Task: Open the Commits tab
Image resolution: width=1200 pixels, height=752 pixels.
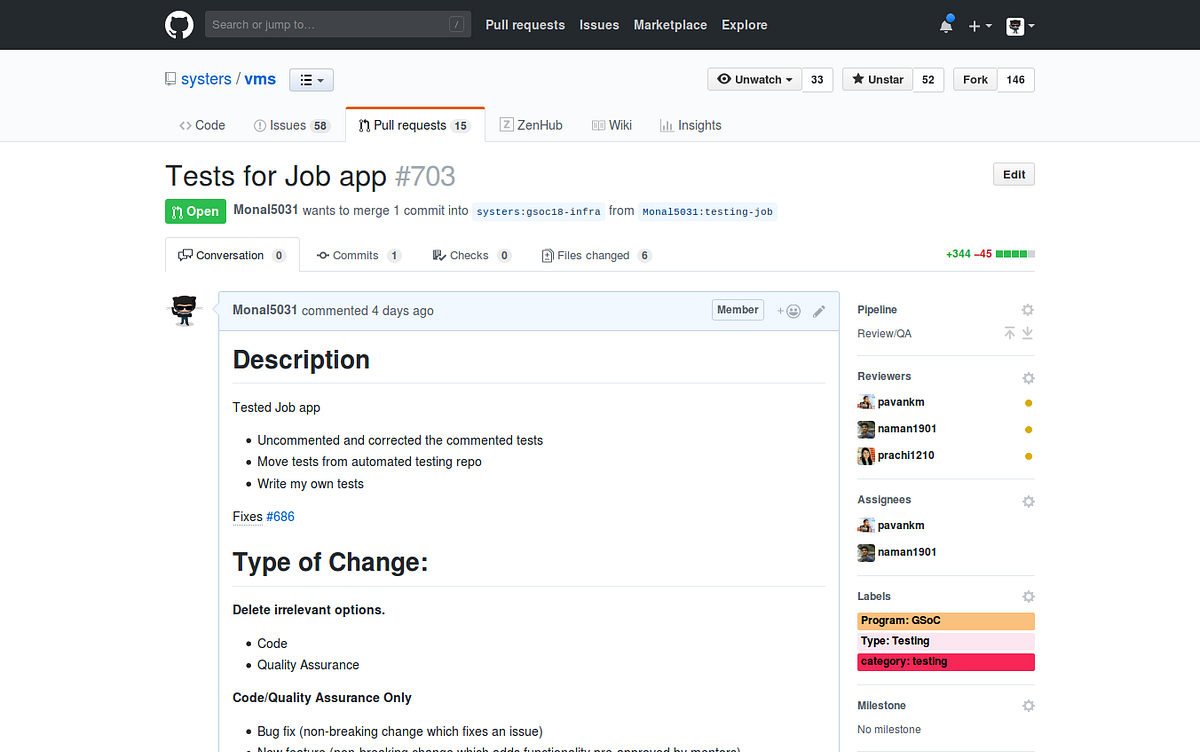Action: tap(358, 256)
